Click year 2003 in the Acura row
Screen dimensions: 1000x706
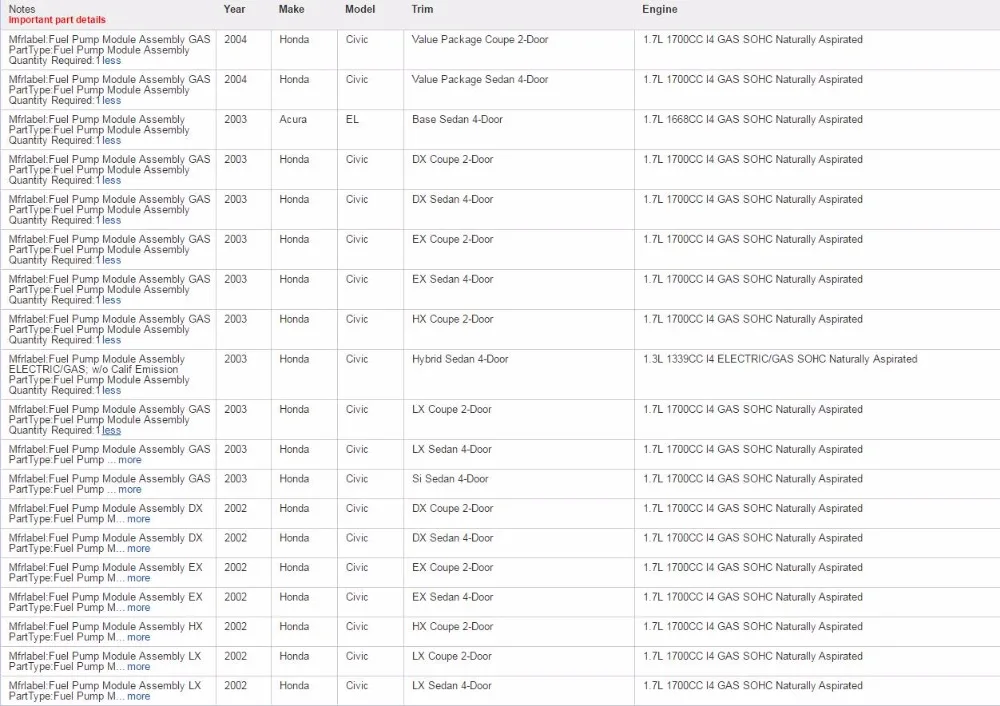click(x=235, y=119)
